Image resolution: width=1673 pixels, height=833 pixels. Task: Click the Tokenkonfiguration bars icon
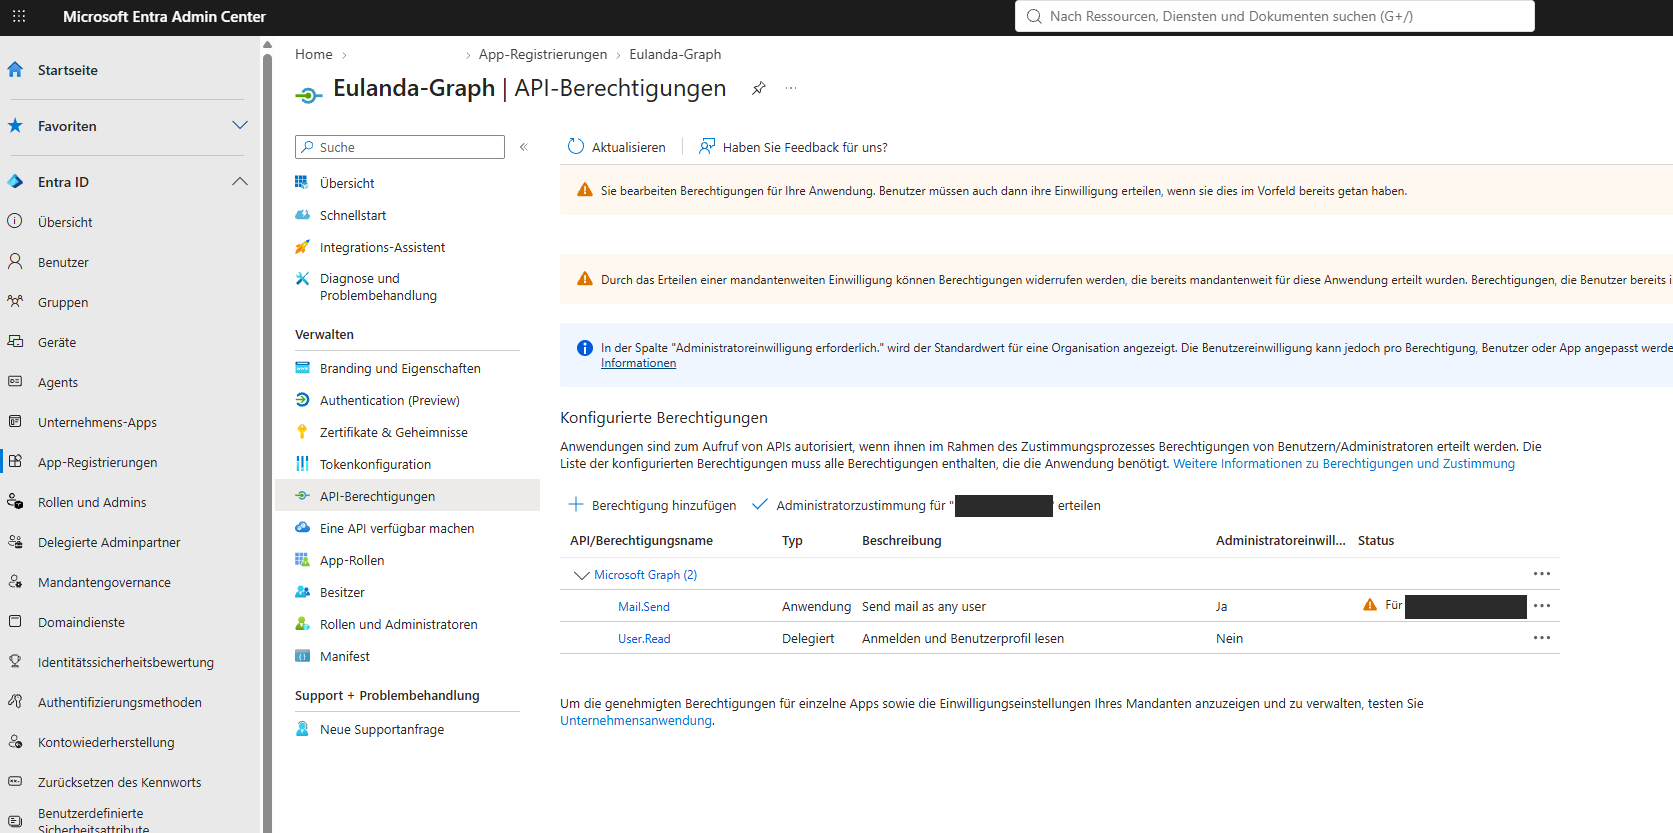click(x=302, y=464)
